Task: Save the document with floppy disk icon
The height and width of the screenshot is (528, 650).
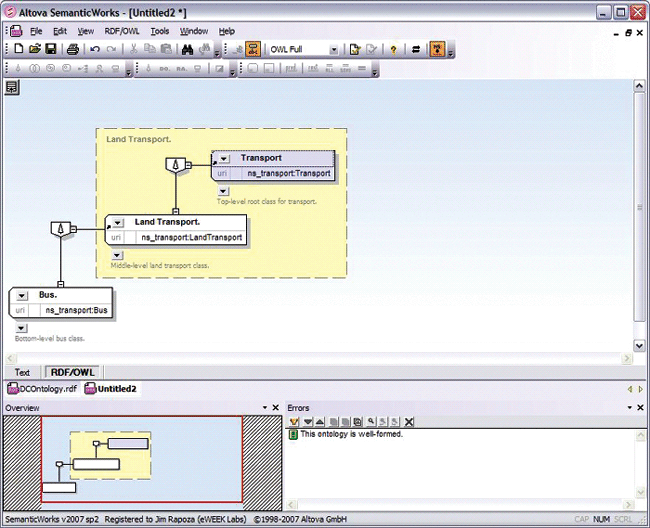Action: click(51, 49)
